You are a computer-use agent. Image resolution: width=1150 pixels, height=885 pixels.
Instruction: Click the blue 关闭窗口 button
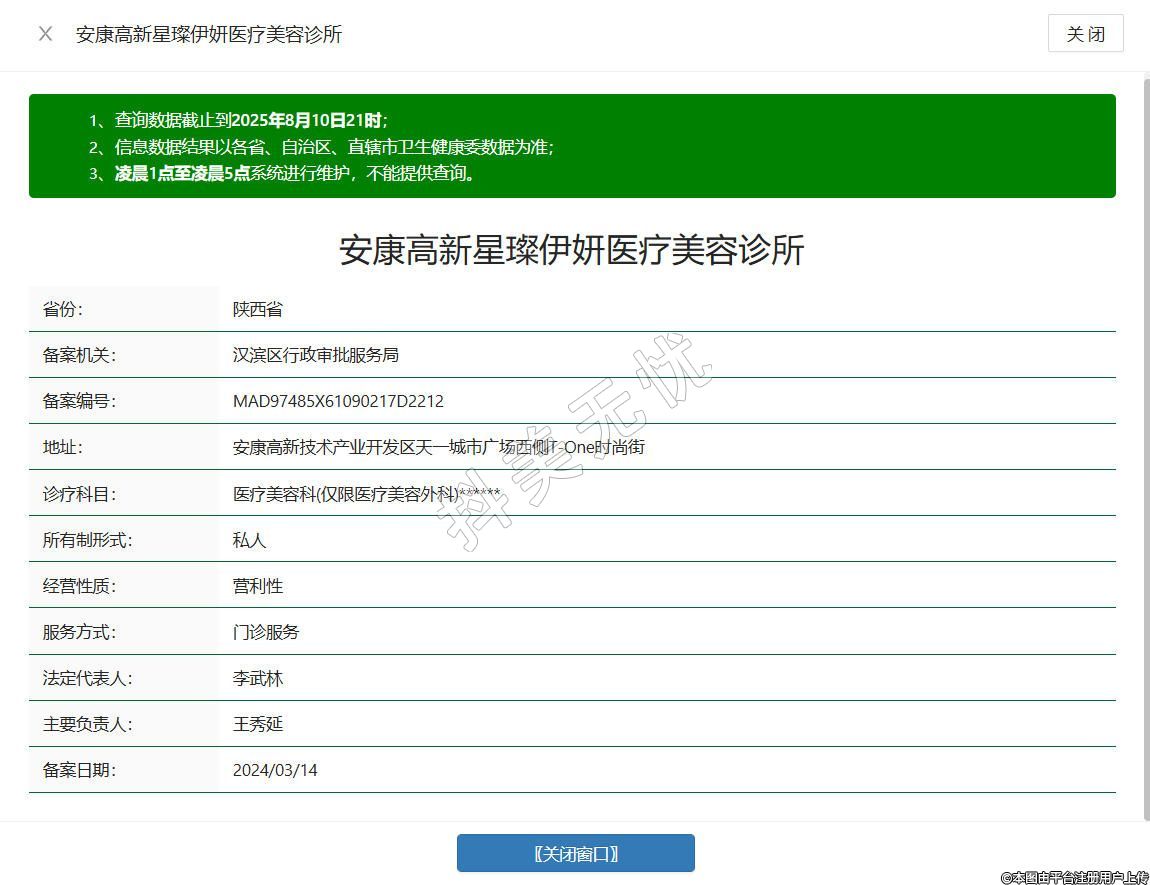coord(575,853)
